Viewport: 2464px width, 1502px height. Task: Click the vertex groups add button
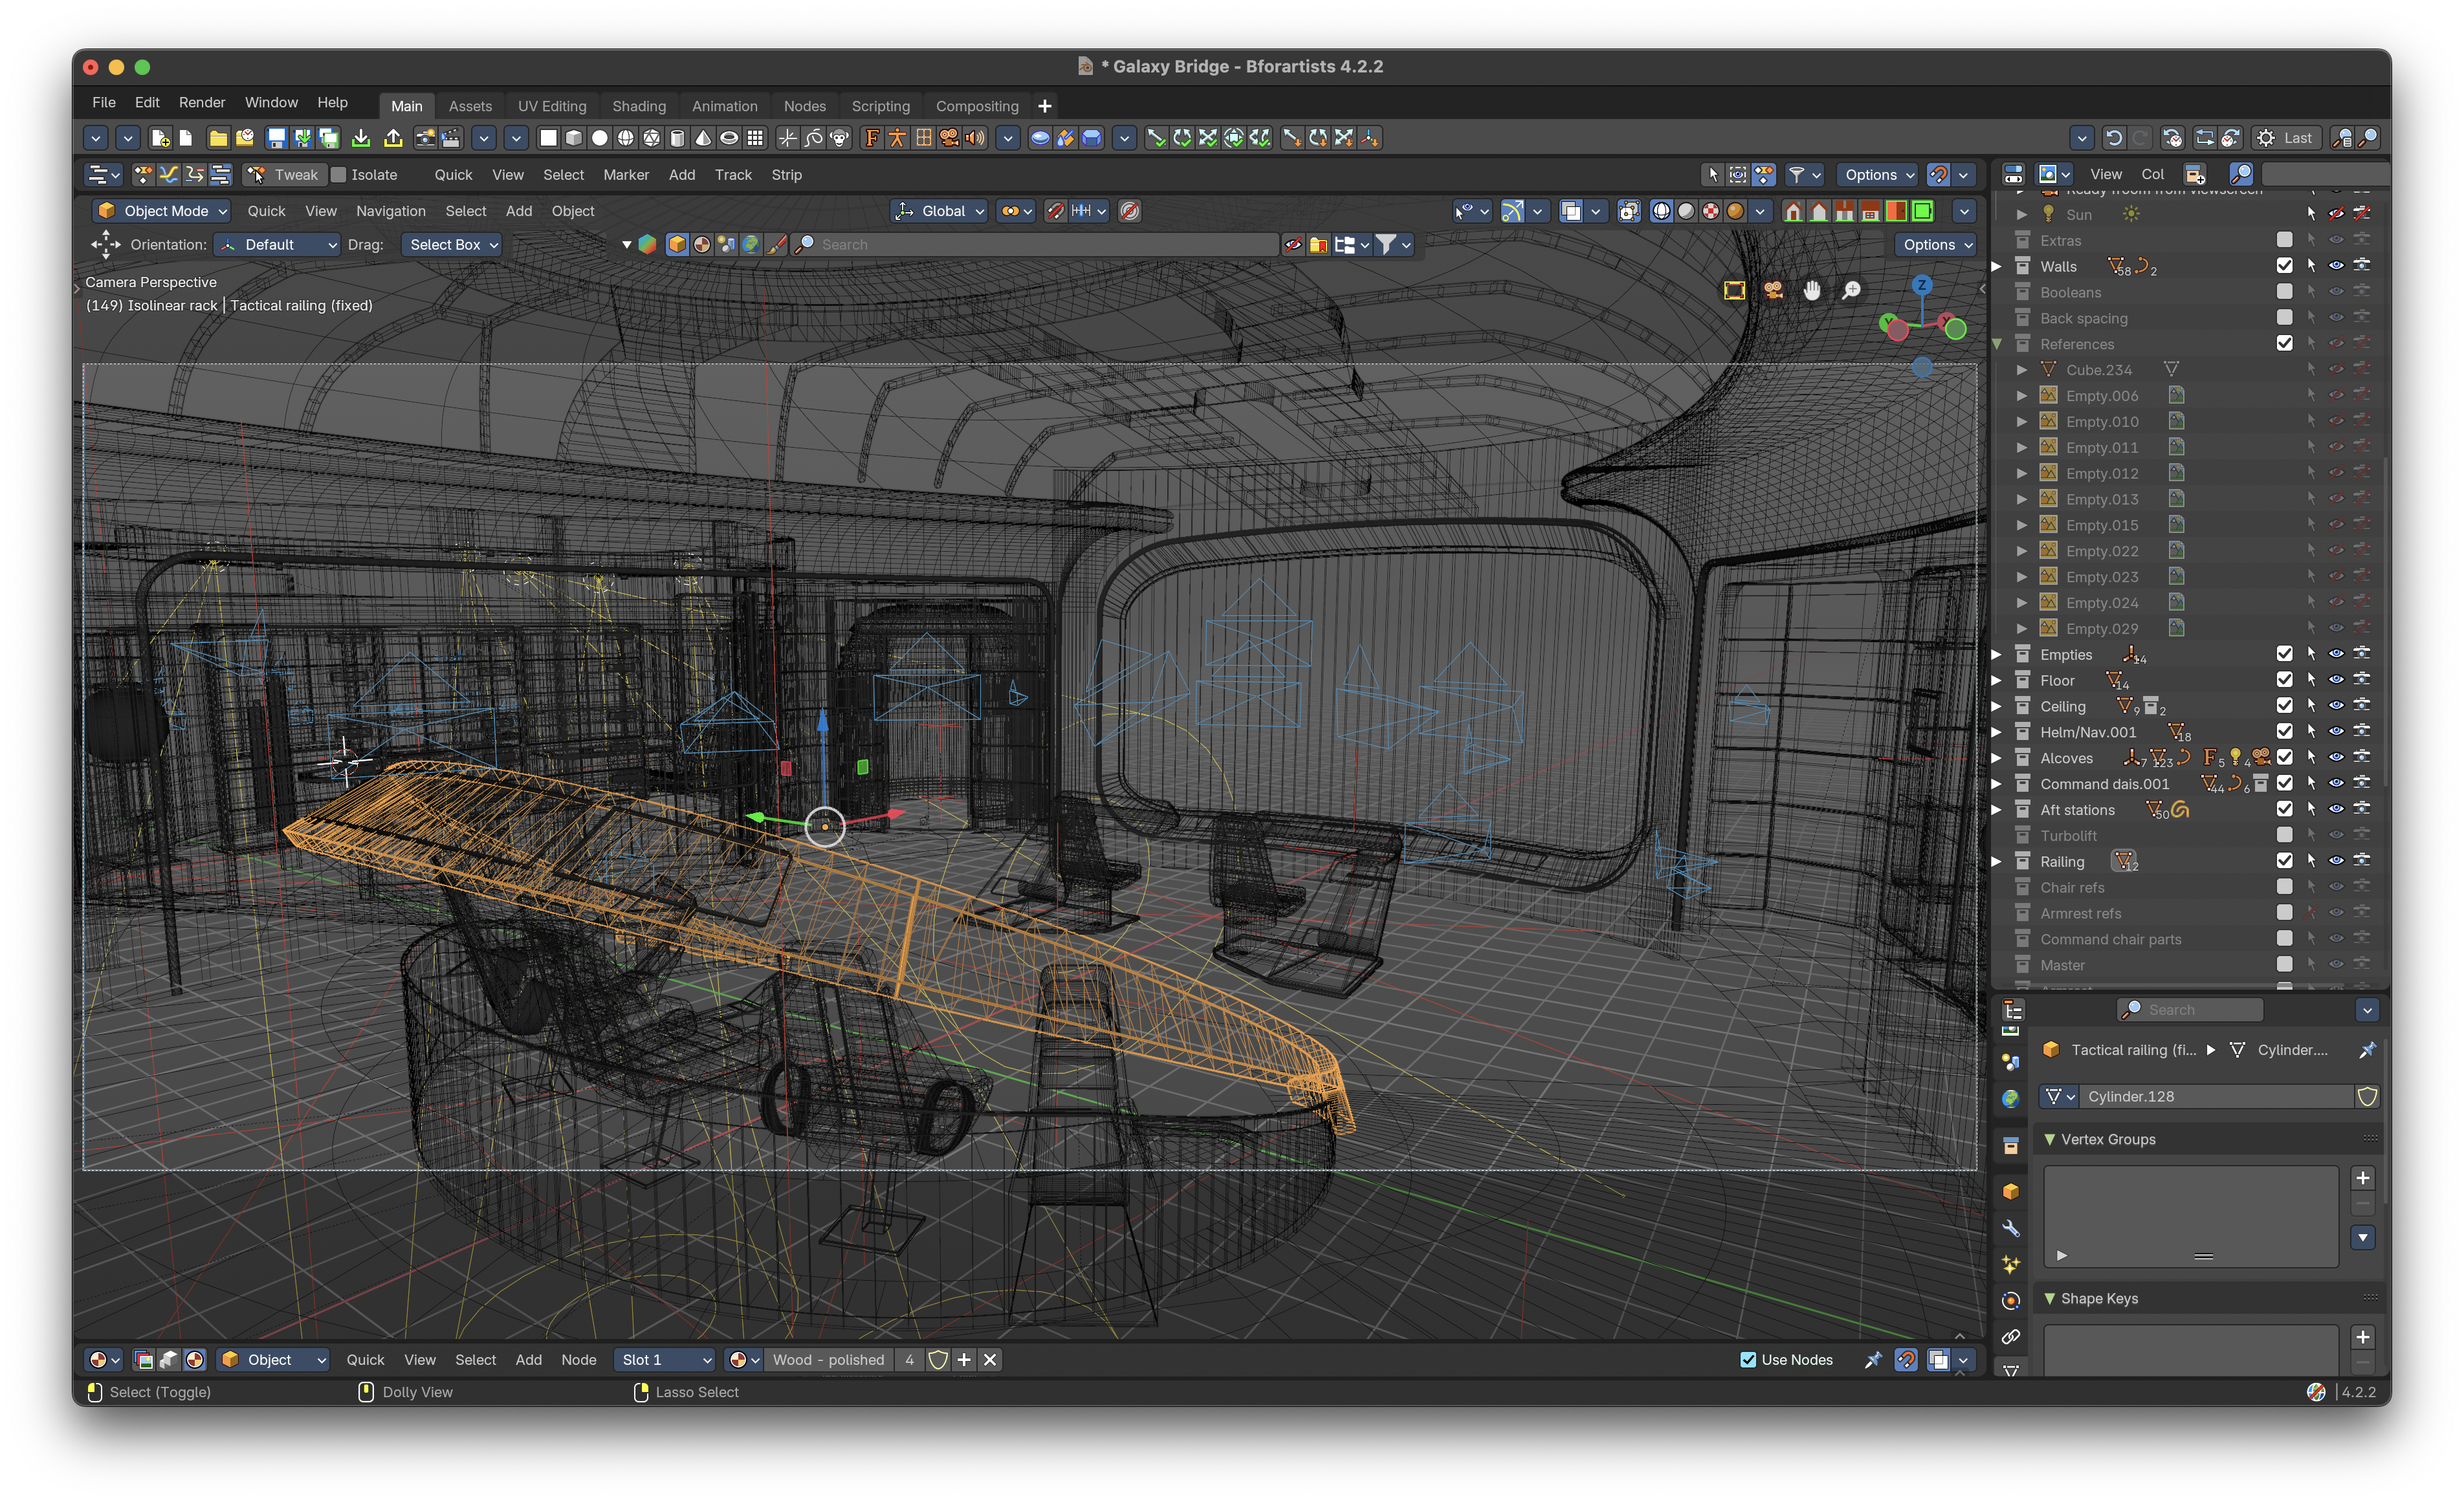[2360, 1179]
